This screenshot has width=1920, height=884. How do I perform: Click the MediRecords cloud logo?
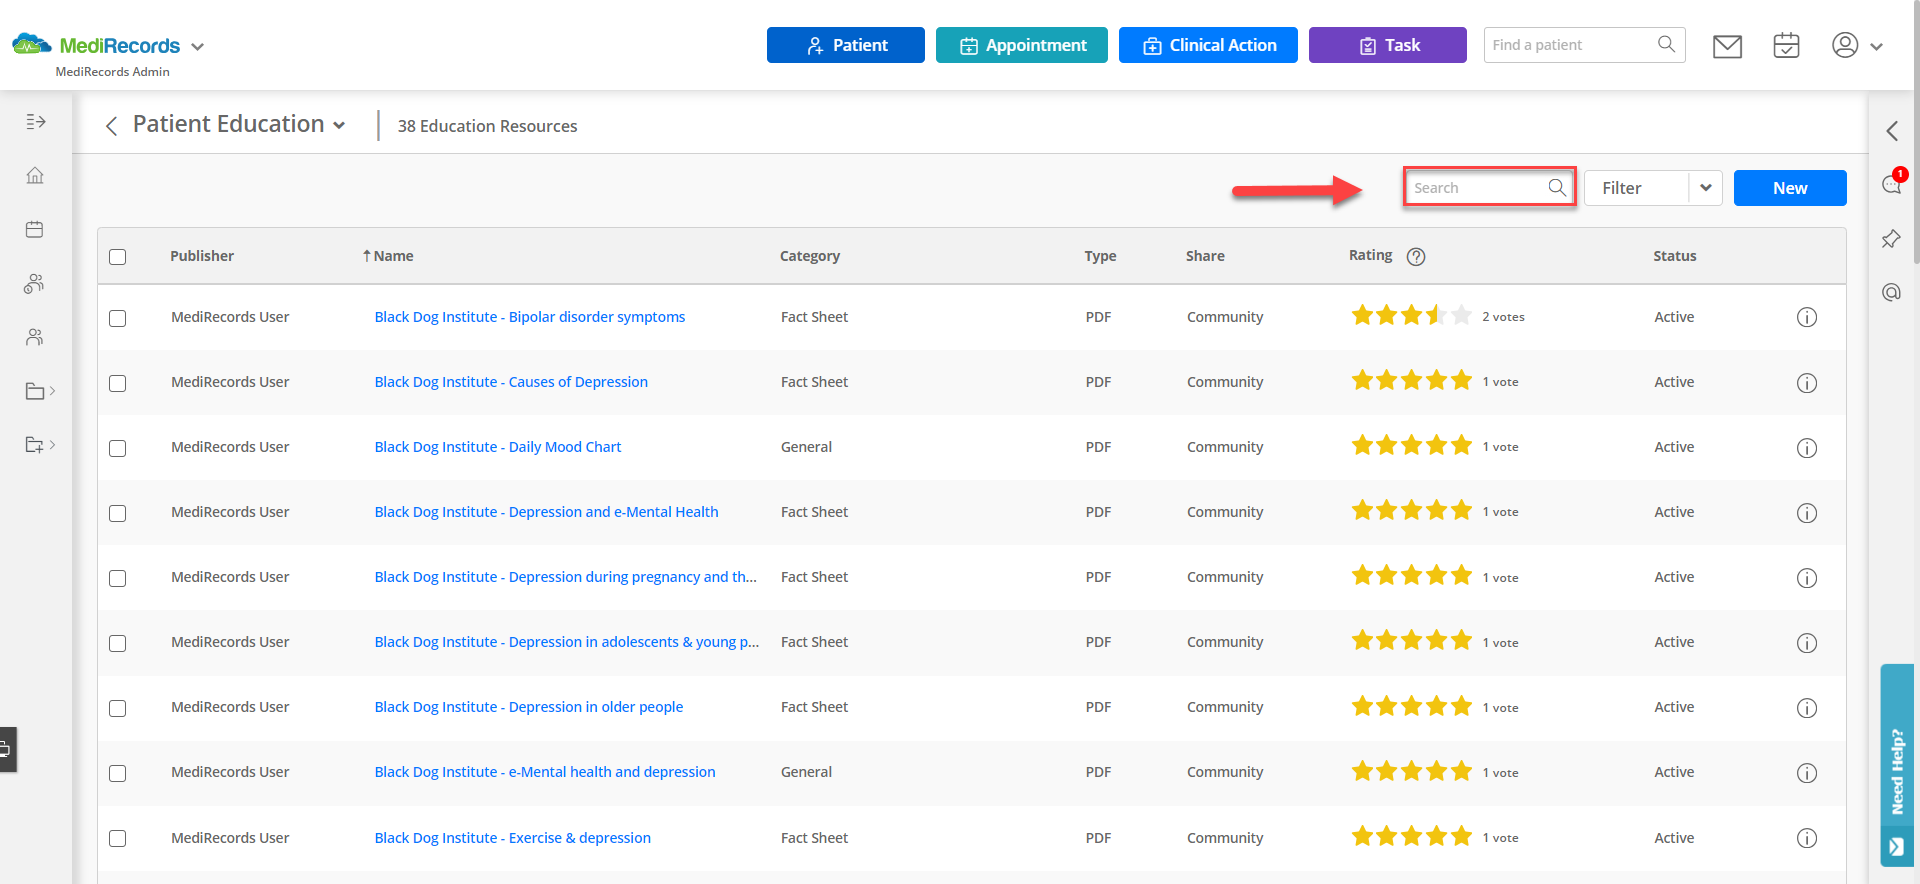point(31,44)
